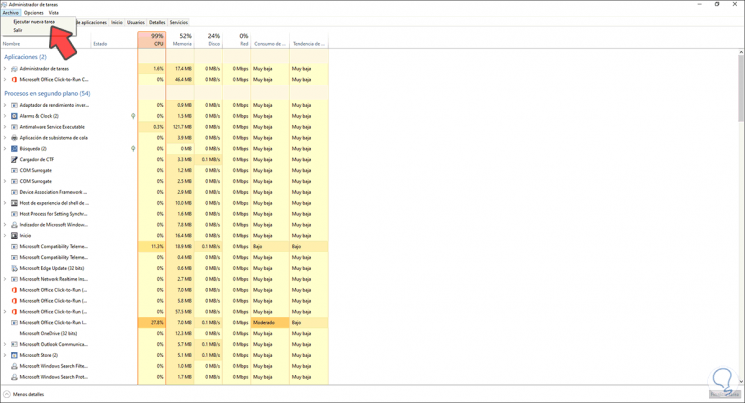Click the Antimalware Service Executable icon
This screenshot has width=745, height=403.
pos(14,127)
